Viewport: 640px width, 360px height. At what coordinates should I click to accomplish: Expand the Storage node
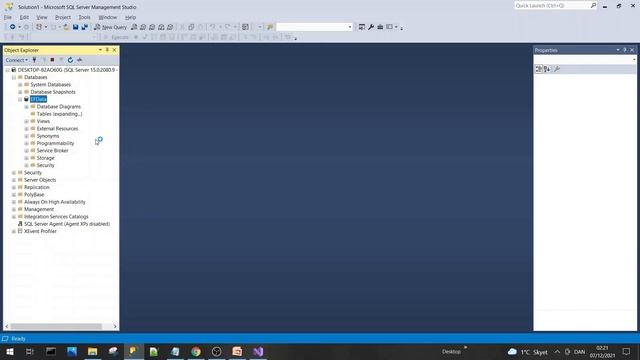coord(27,158)
